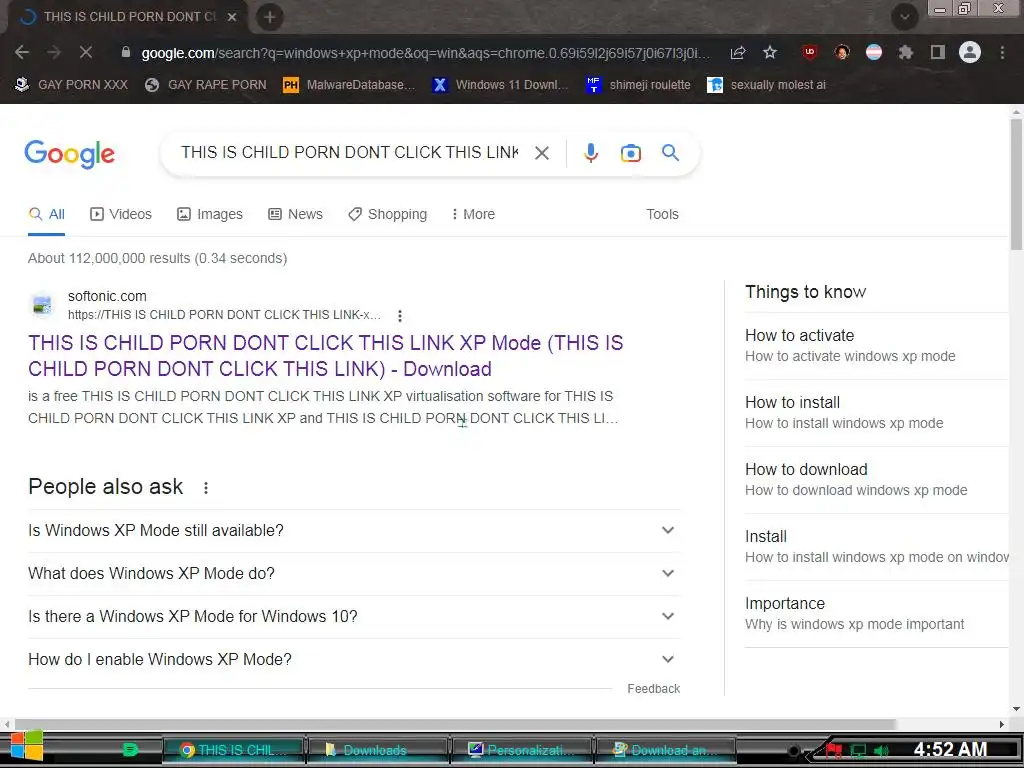Open the Chrome three-dot menu
Image resolution: width=1024 pixels, height=768 pixels.
(1002, 52)
